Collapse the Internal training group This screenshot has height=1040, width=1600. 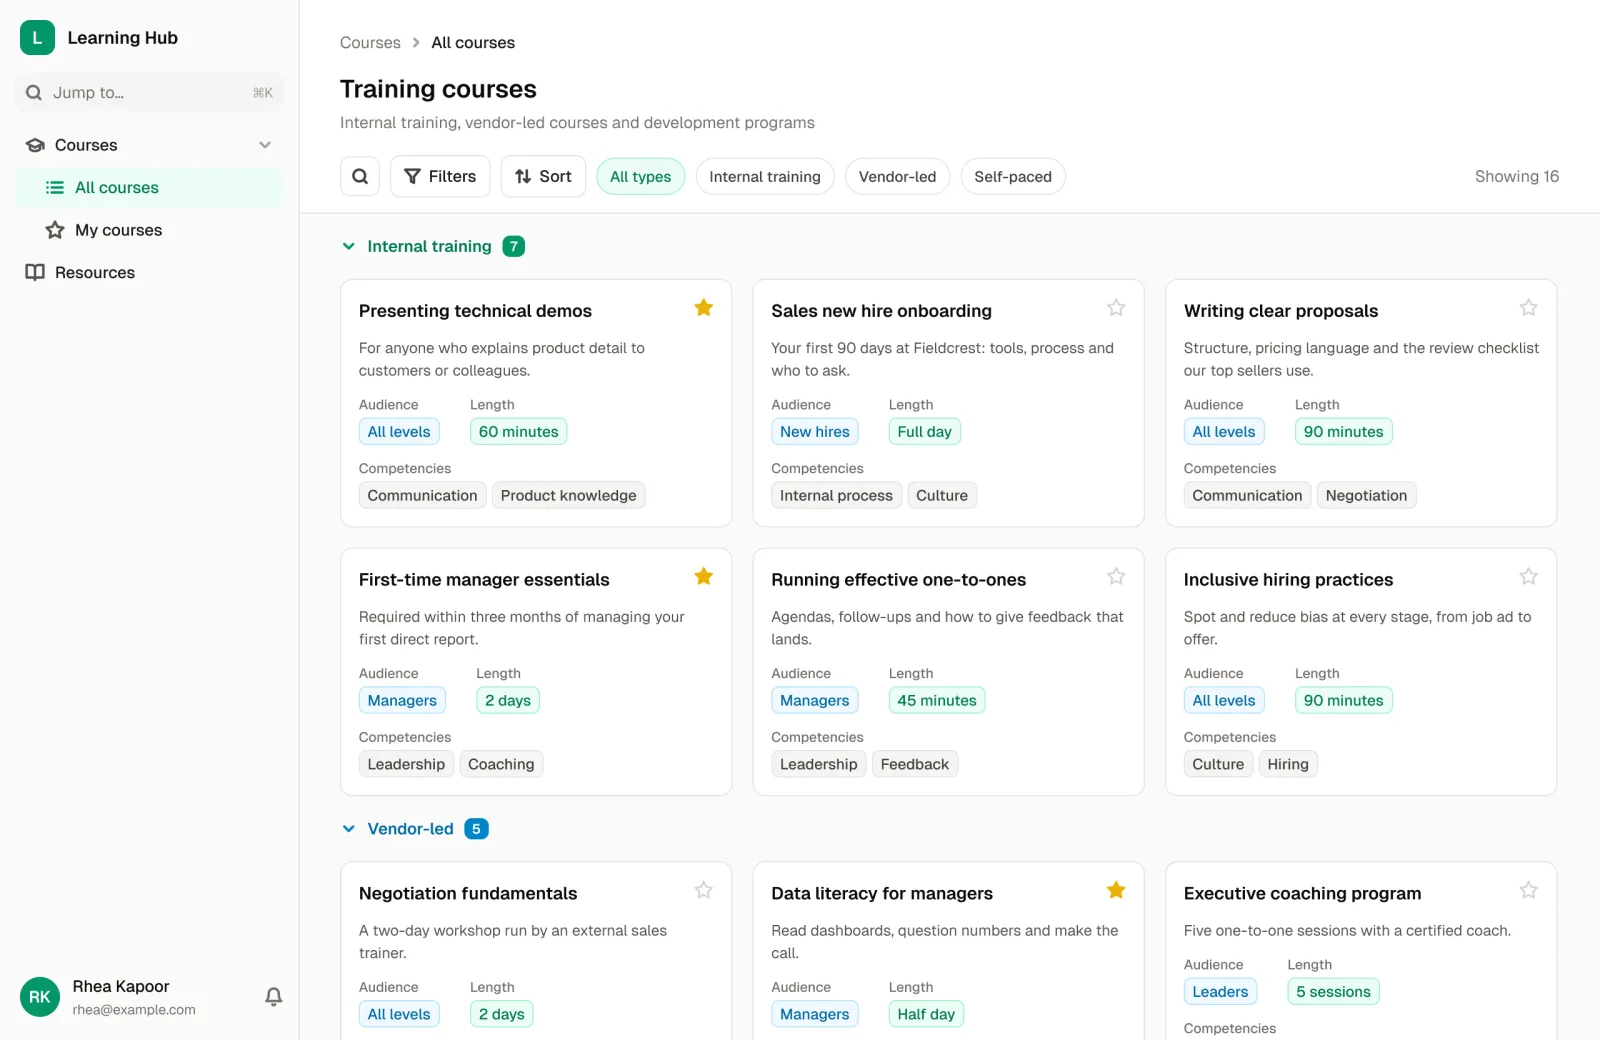348,246
